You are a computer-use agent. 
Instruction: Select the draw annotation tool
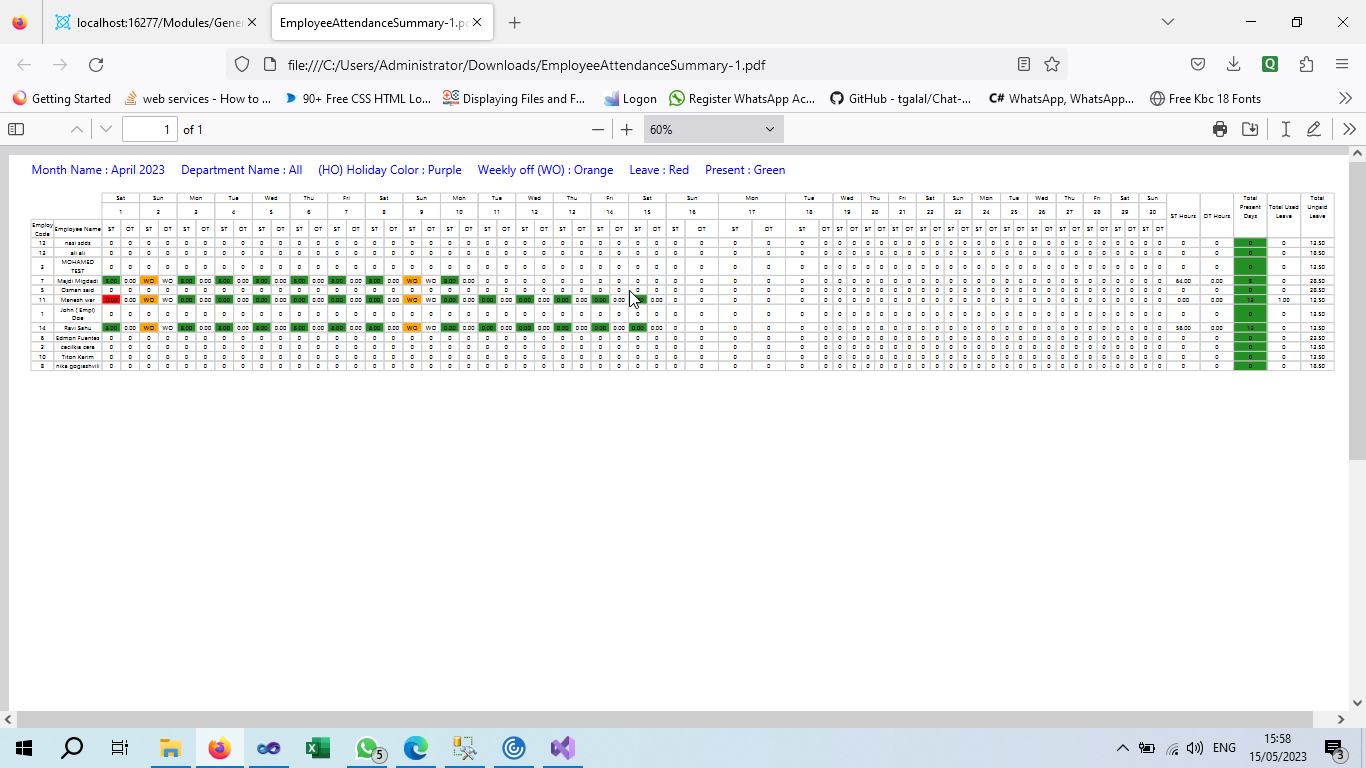(x=1314, y=129)
